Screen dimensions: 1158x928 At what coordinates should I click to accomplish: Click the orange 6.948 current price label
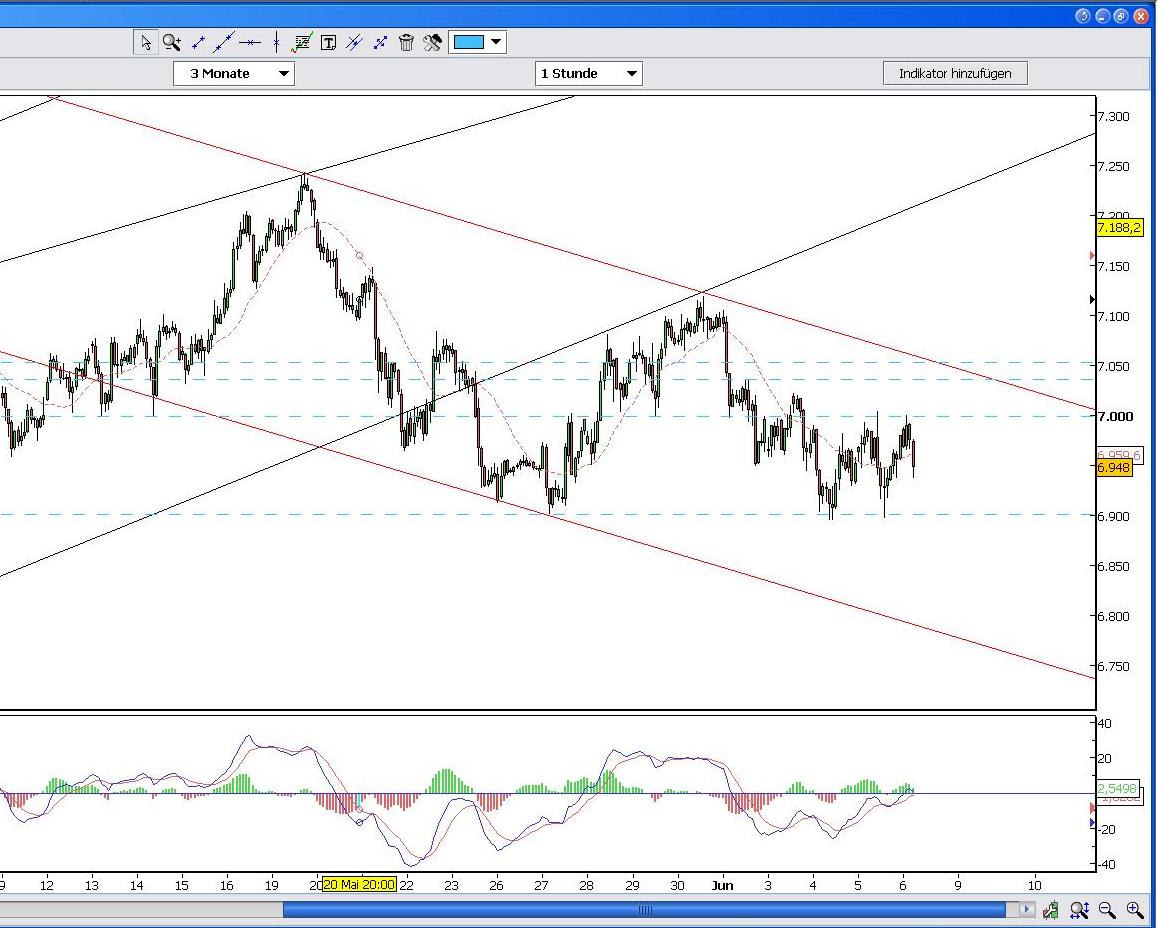(1114, 467)
